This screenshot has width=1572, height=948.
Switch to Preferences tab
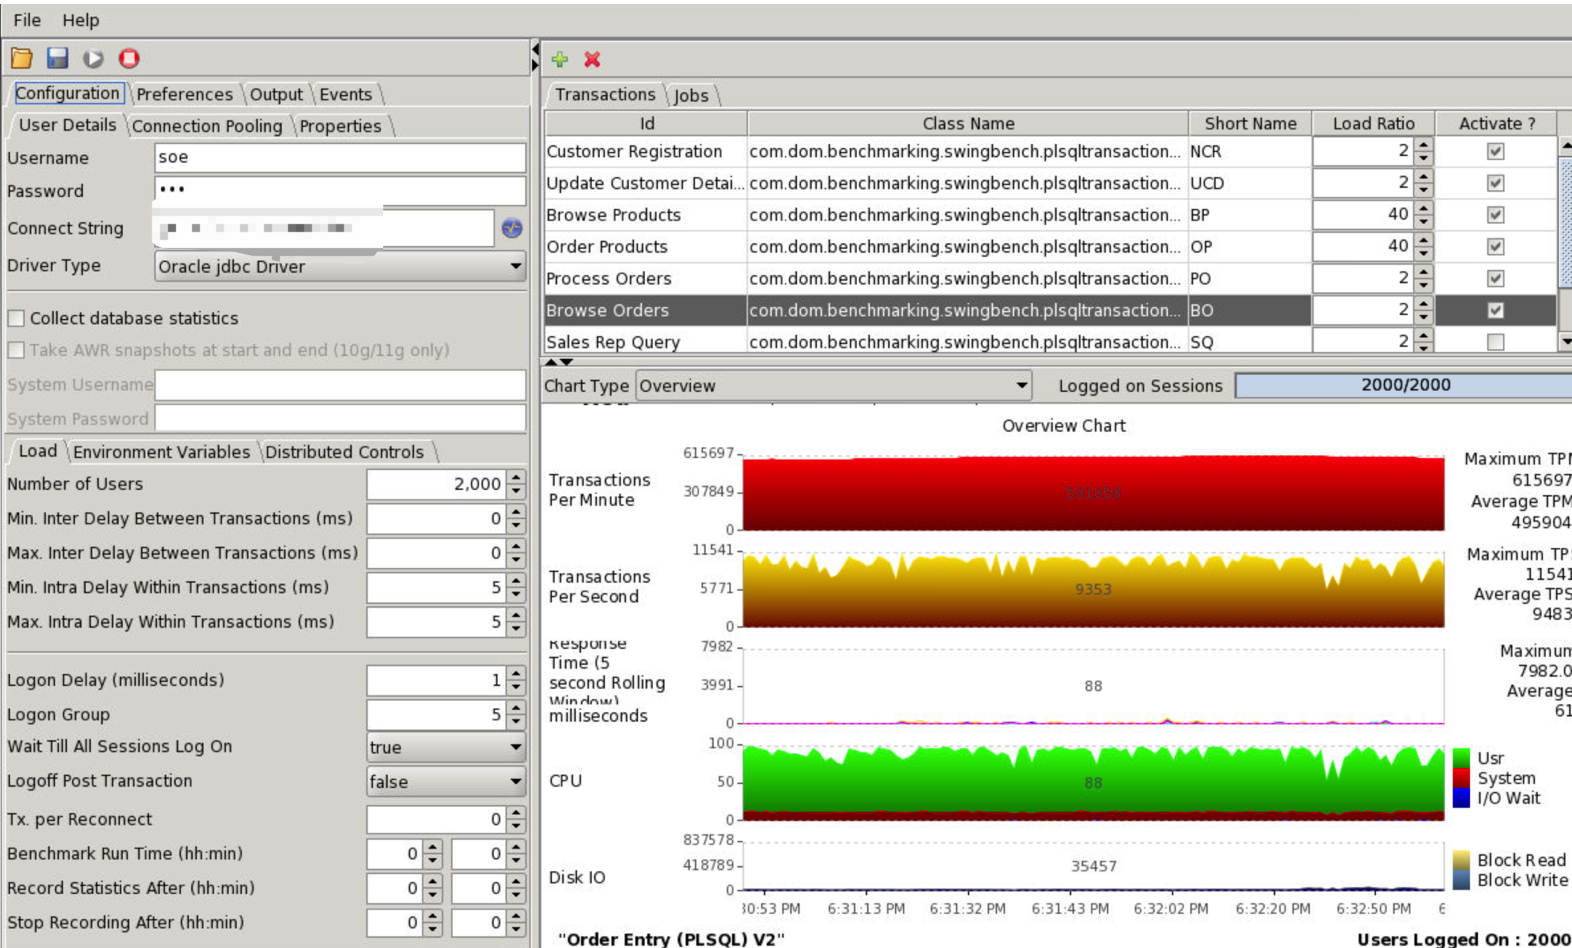[x=184, y=94]
